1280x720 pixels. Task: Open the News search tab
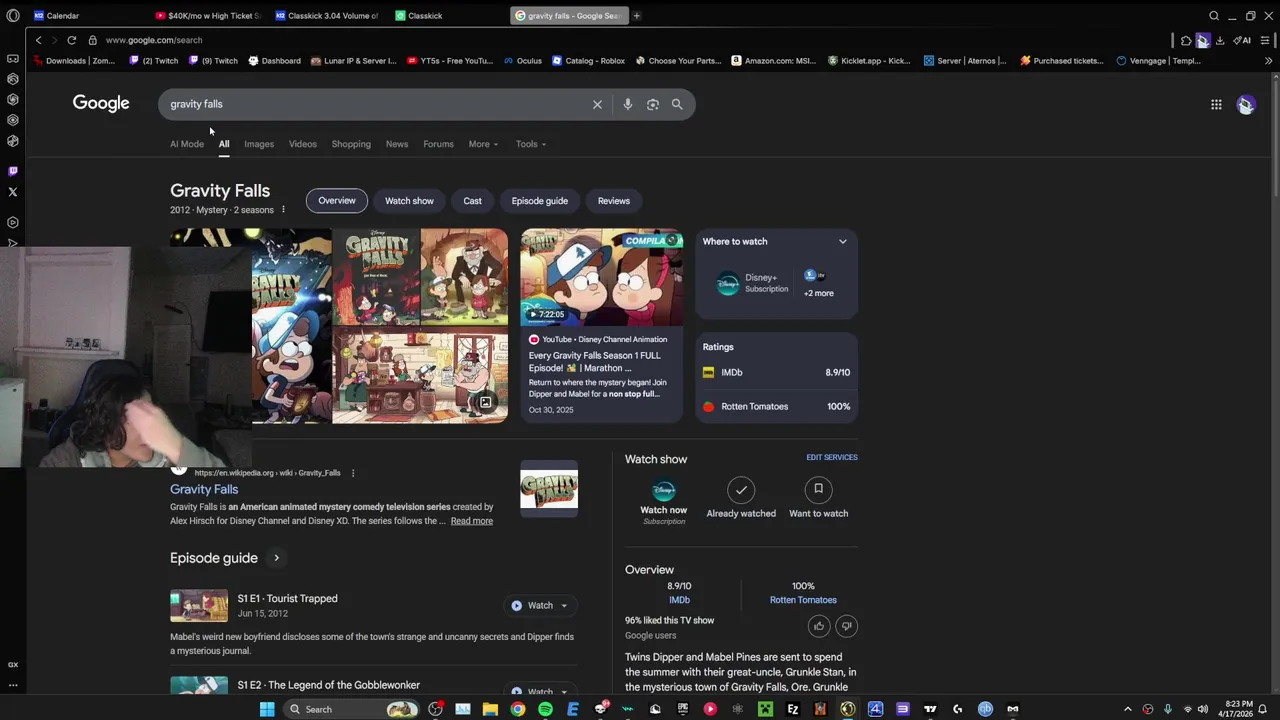(397, 144)
